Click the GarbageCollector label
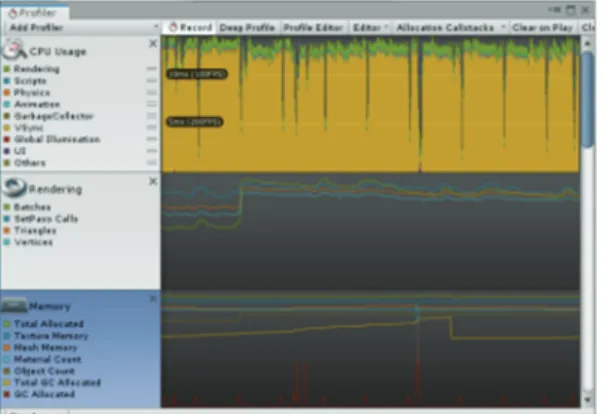This screenshot has width=604, height=414. [54, 116]
